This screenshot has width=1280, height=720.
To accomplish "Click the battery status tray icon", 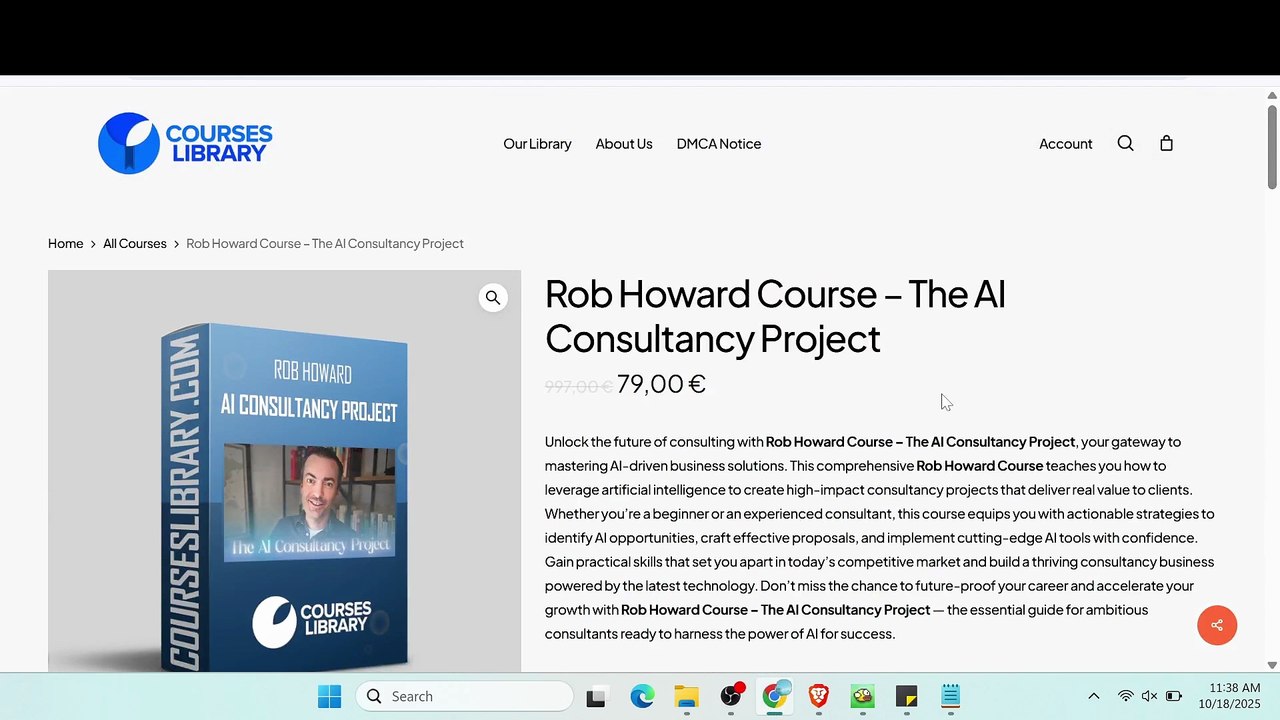I will click(1174, 696).
